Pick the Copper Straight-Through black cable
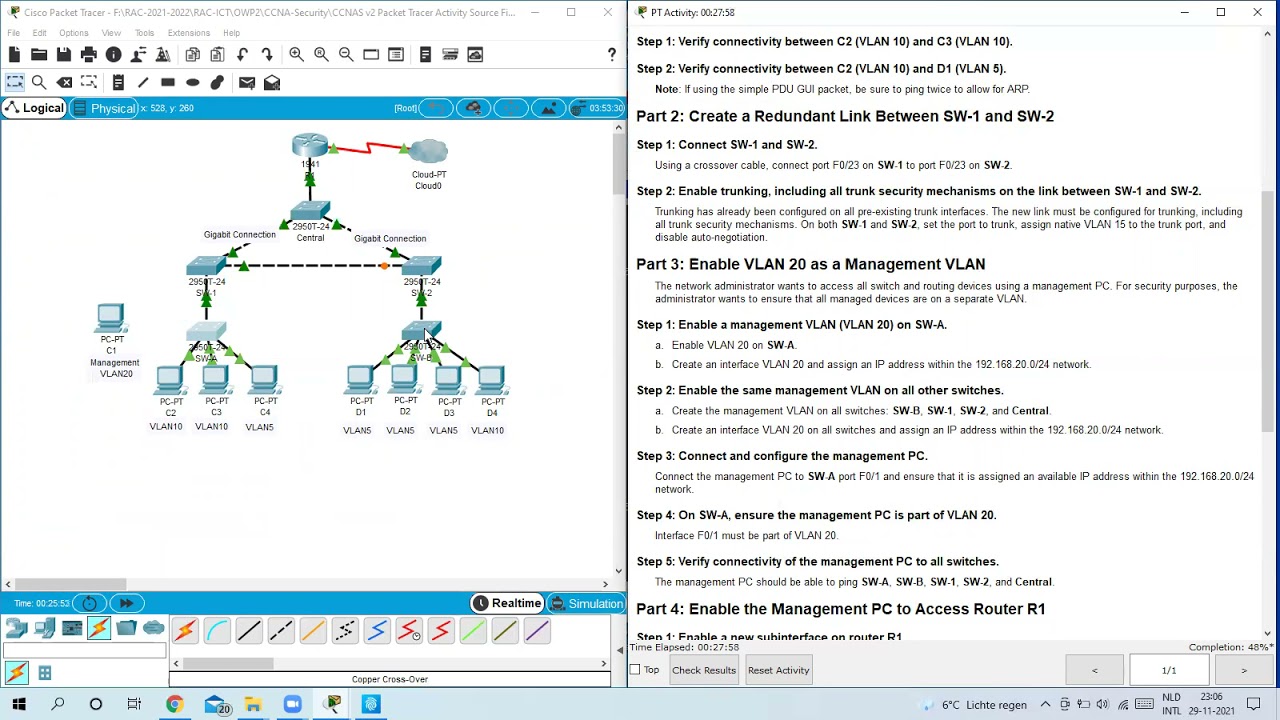This screenshot has width=1280, height=720. (249, 631)
